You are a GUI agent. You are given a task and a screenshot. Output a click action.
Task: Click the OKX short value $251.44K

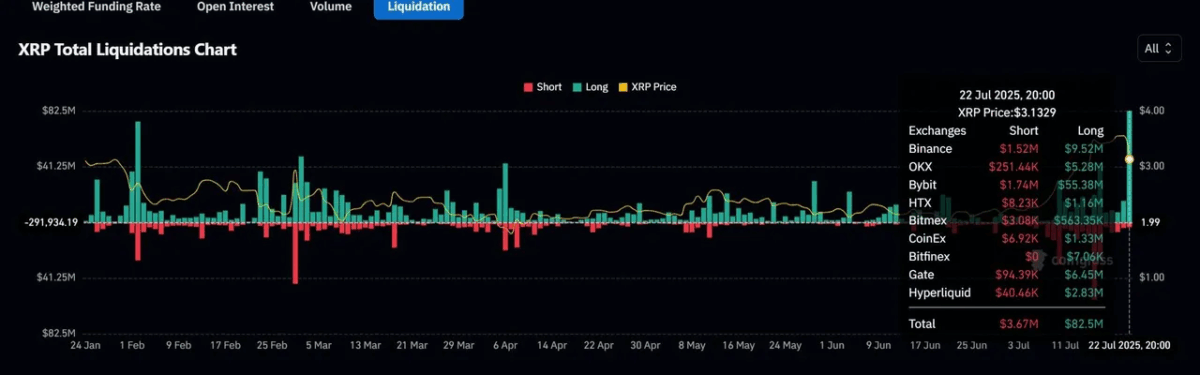point(1014,167)
